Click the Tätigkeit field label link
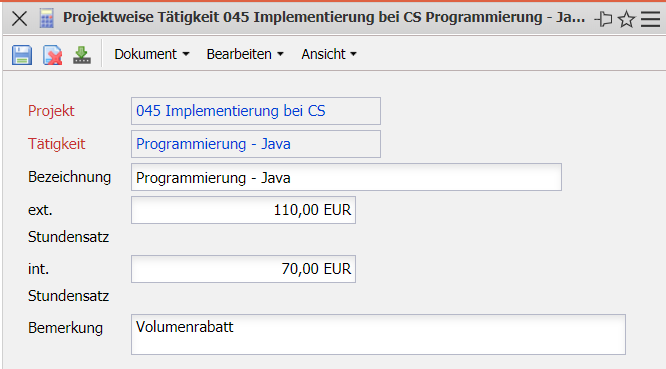666x369 pixels. coord(56,144)
